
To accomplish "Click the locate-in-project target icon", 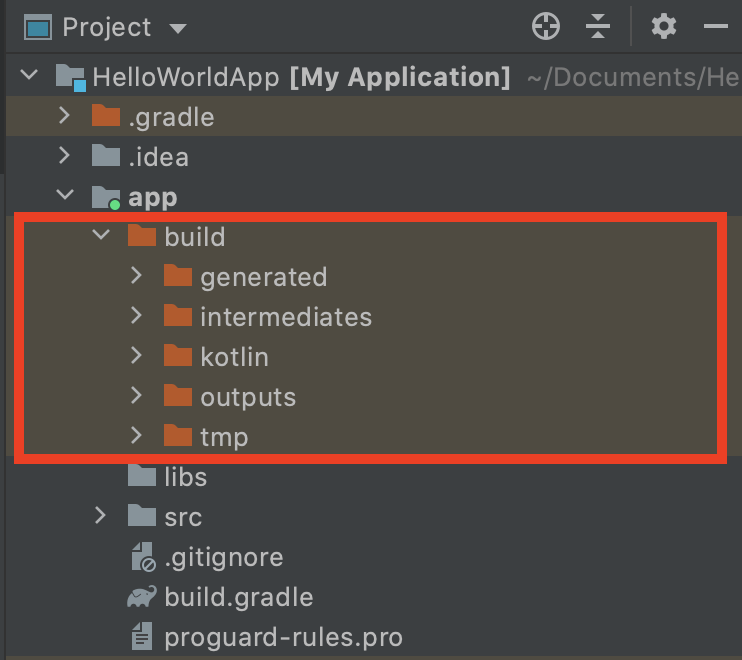I will [546, 26].
